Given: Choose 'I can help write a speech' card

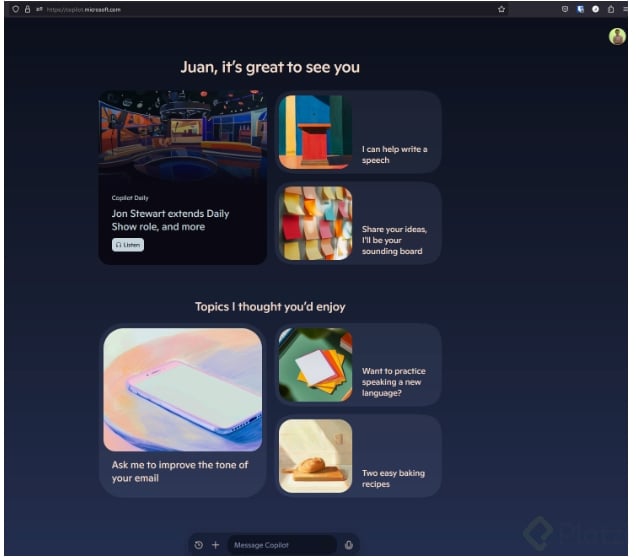Looking at the screenshot, I should (x=358, y=132).
